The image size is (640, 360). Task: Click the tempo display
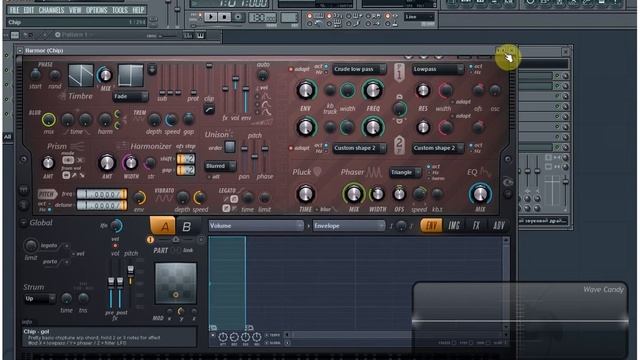click(262, 18)
